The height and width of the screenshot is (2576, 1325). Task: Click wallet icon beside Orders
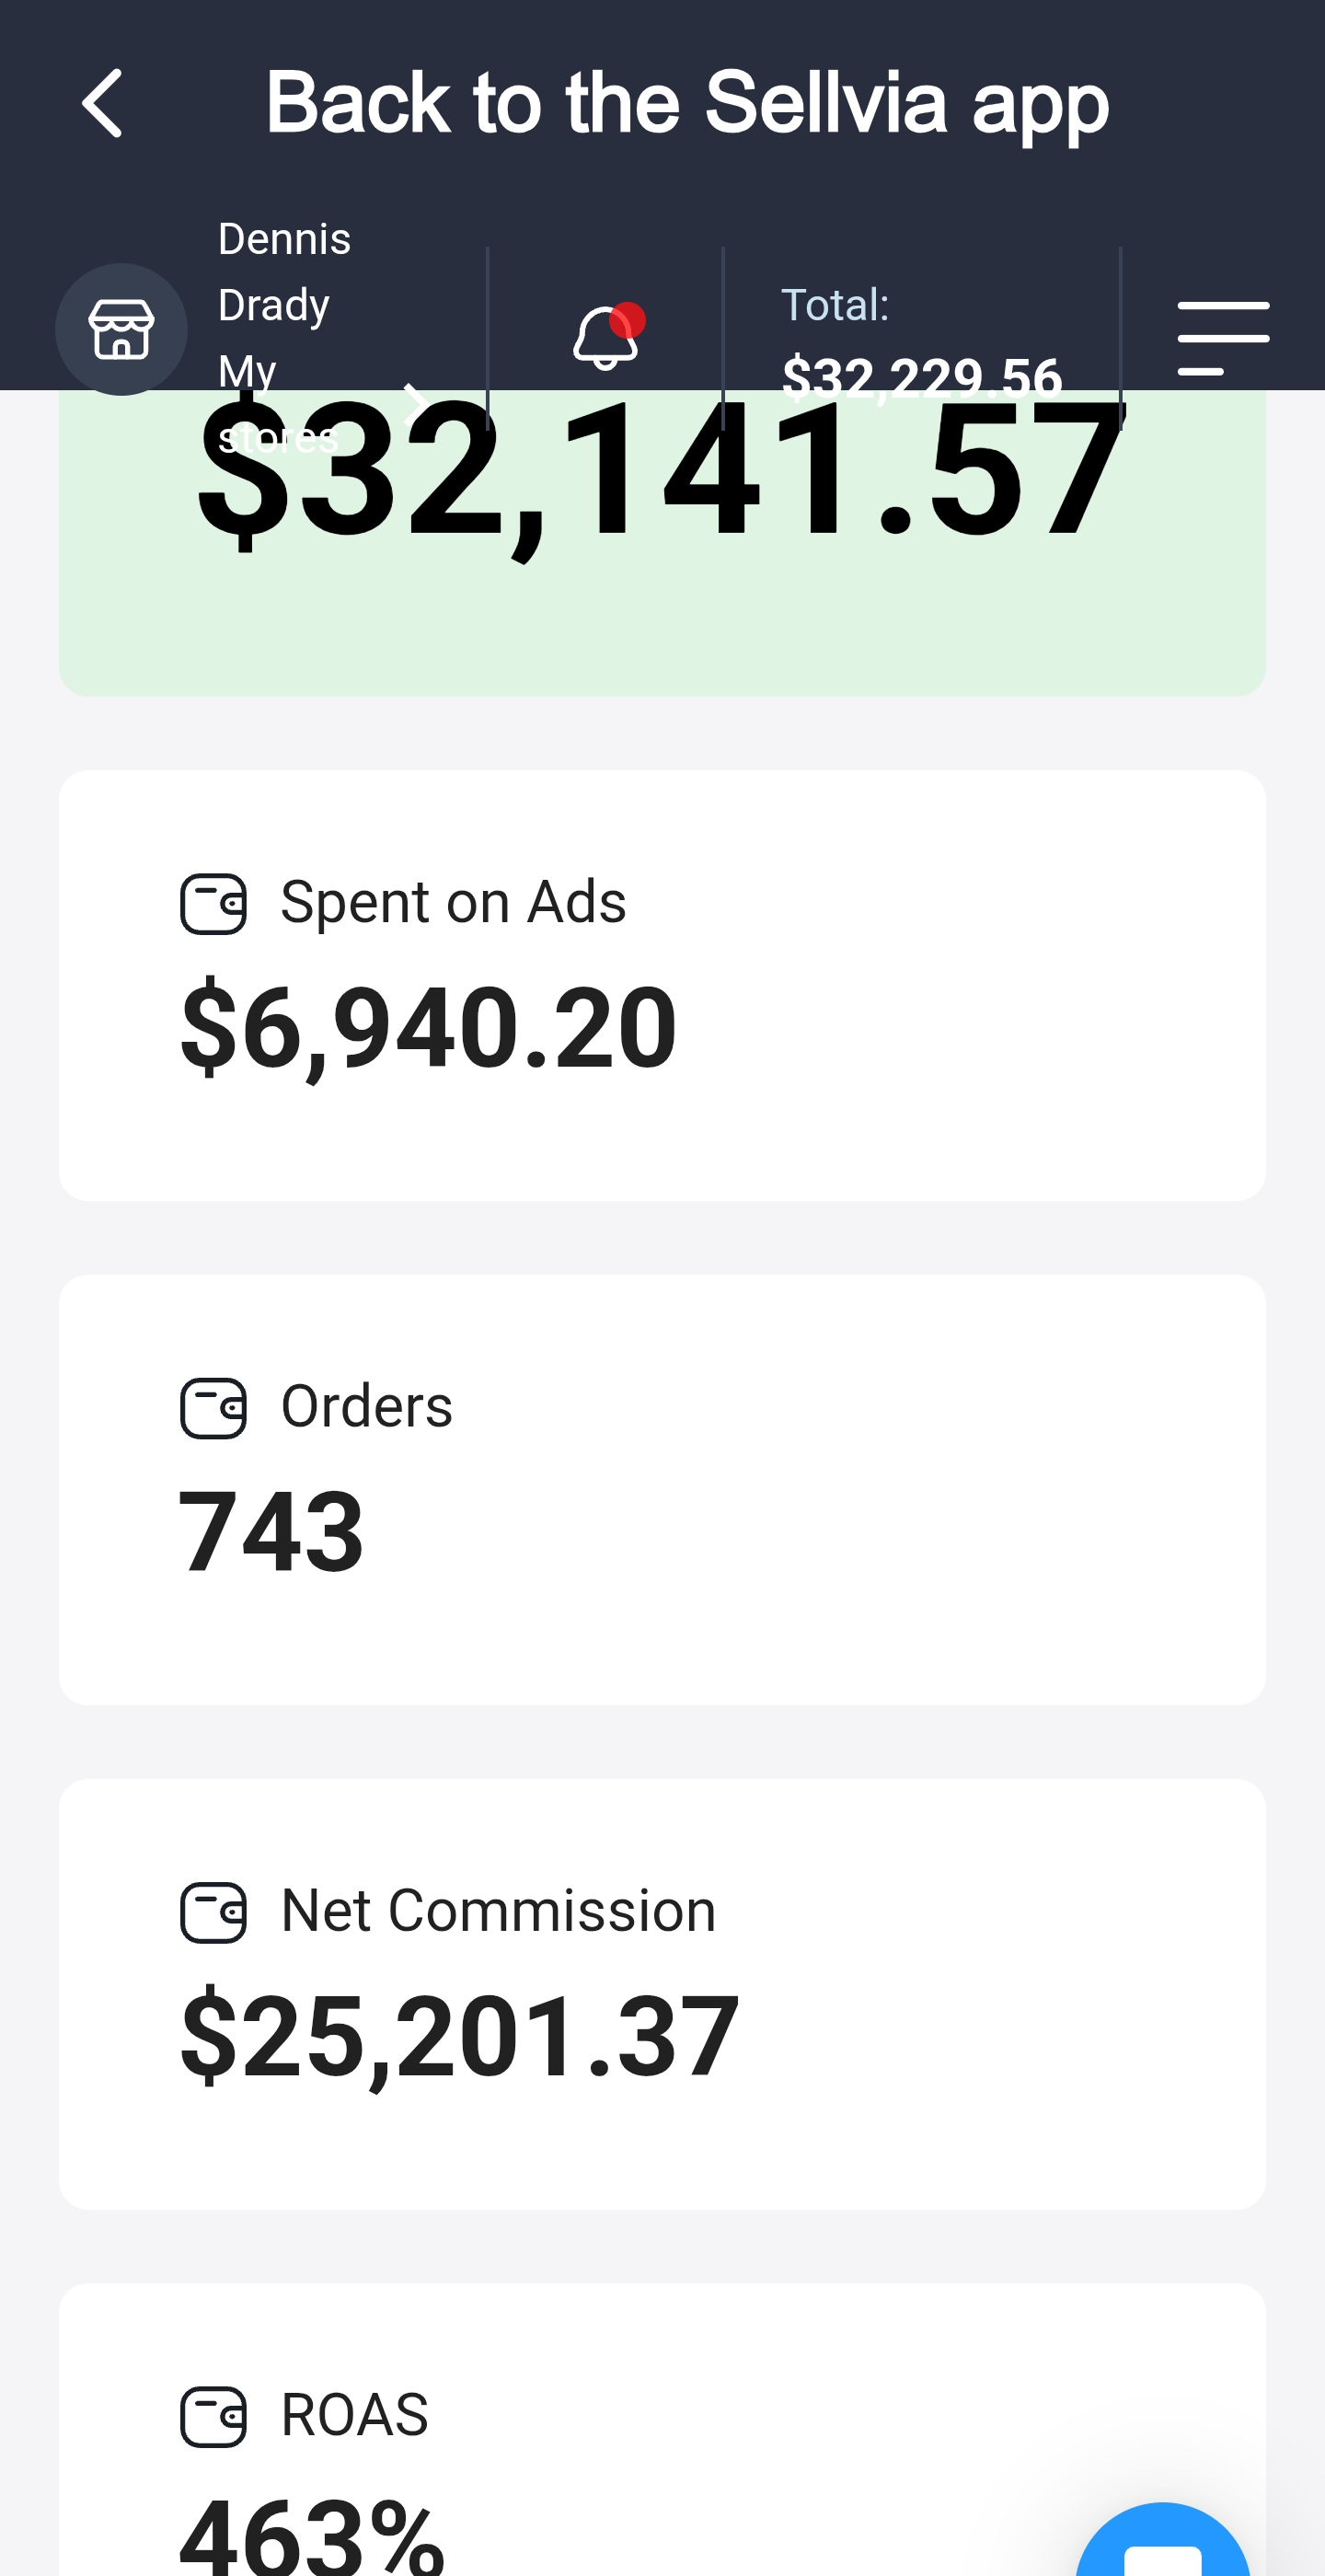tap(213, 1407)
